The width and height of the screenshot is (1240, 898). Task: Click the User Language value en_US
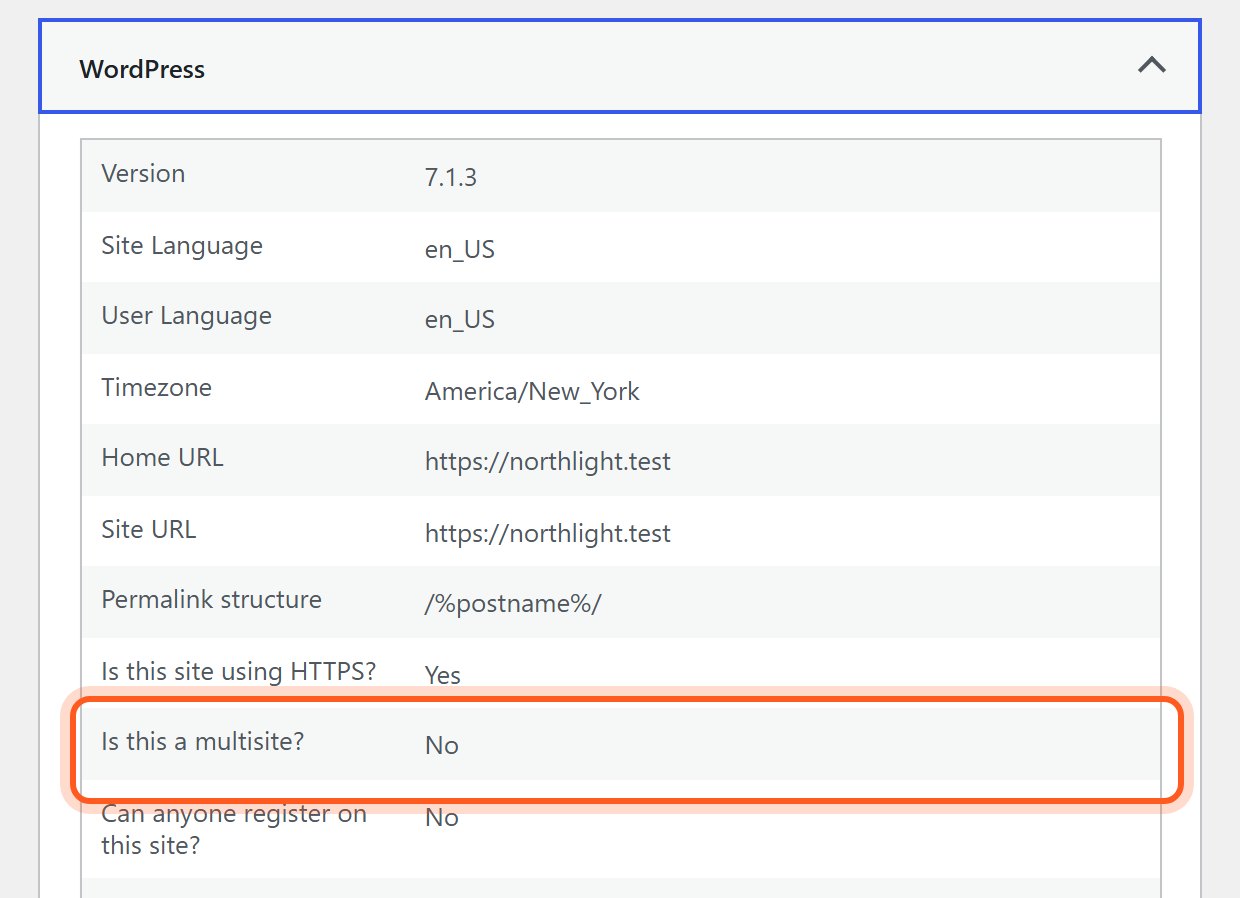tap(460, 319)
